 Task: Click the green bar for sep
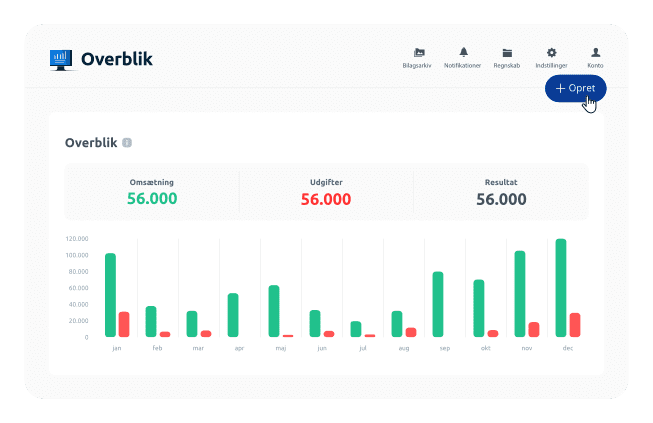pyautogui.click(x=438, y=304)
